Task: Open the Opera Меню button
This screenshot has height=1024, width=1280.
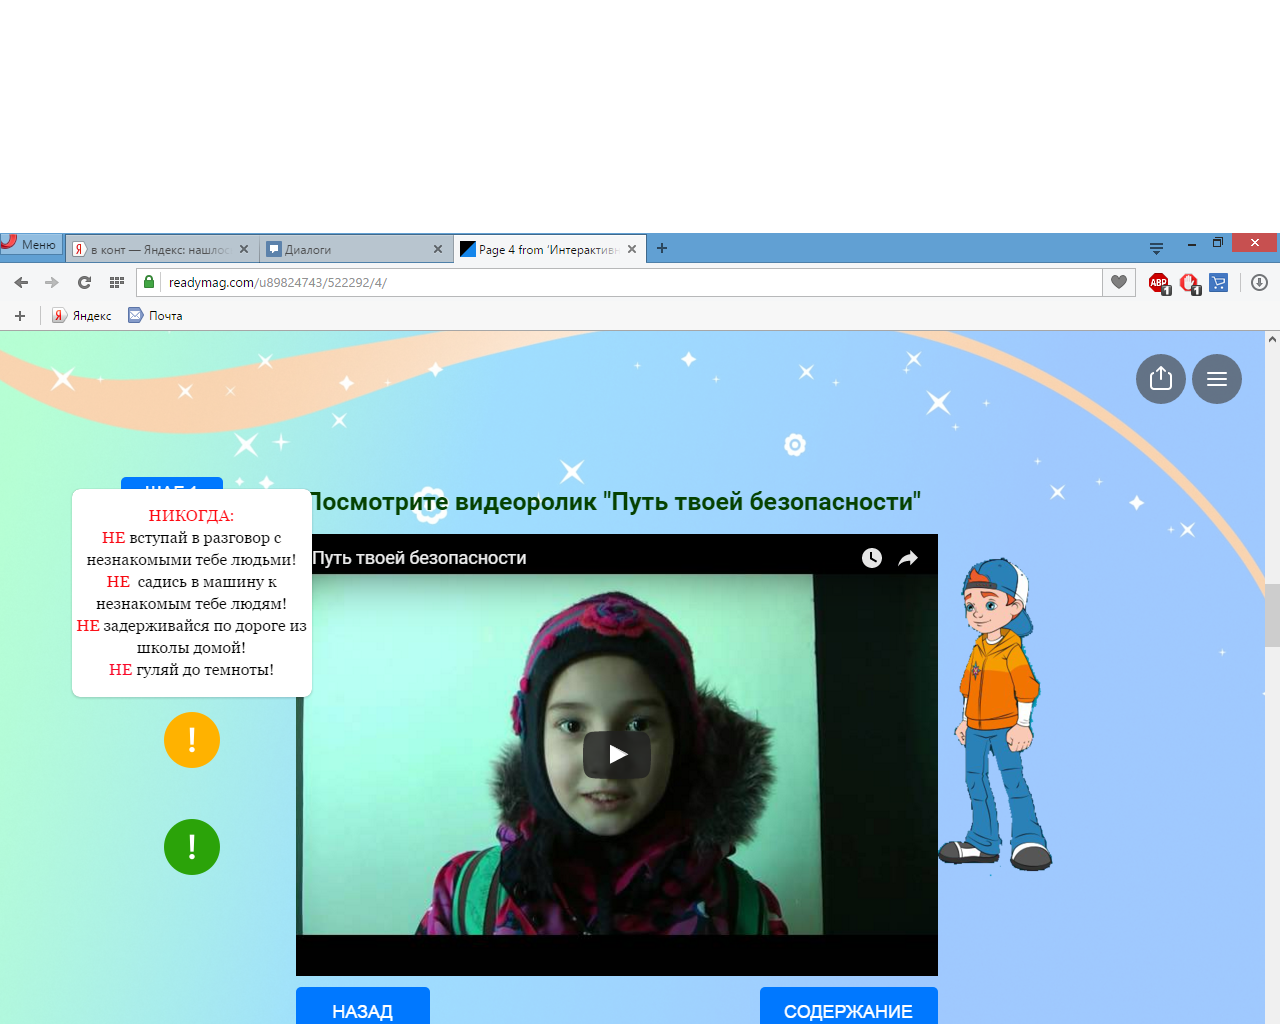Action: coord(32,244)
